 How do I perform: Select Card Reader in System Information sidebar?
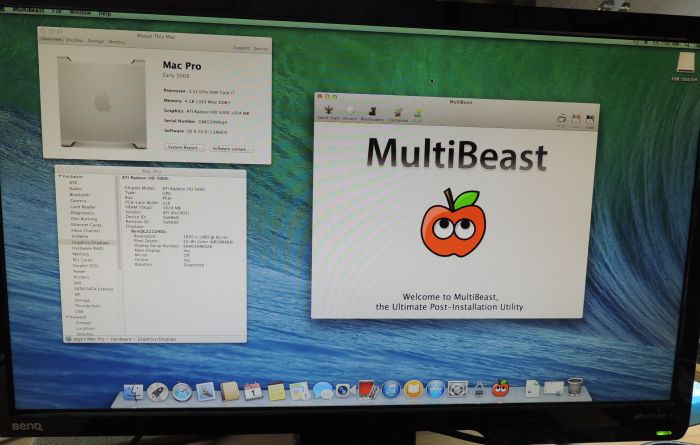point(83,207)
